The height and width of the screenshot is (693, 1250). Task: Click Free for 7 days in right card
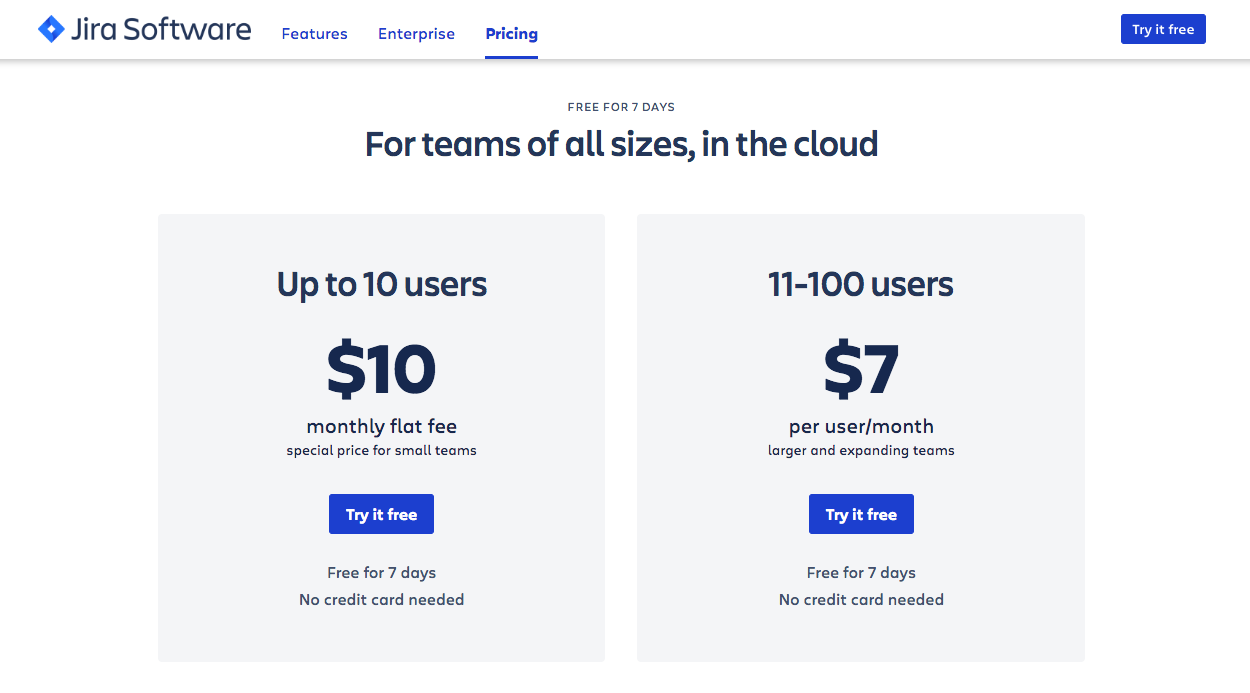(861, 572)
